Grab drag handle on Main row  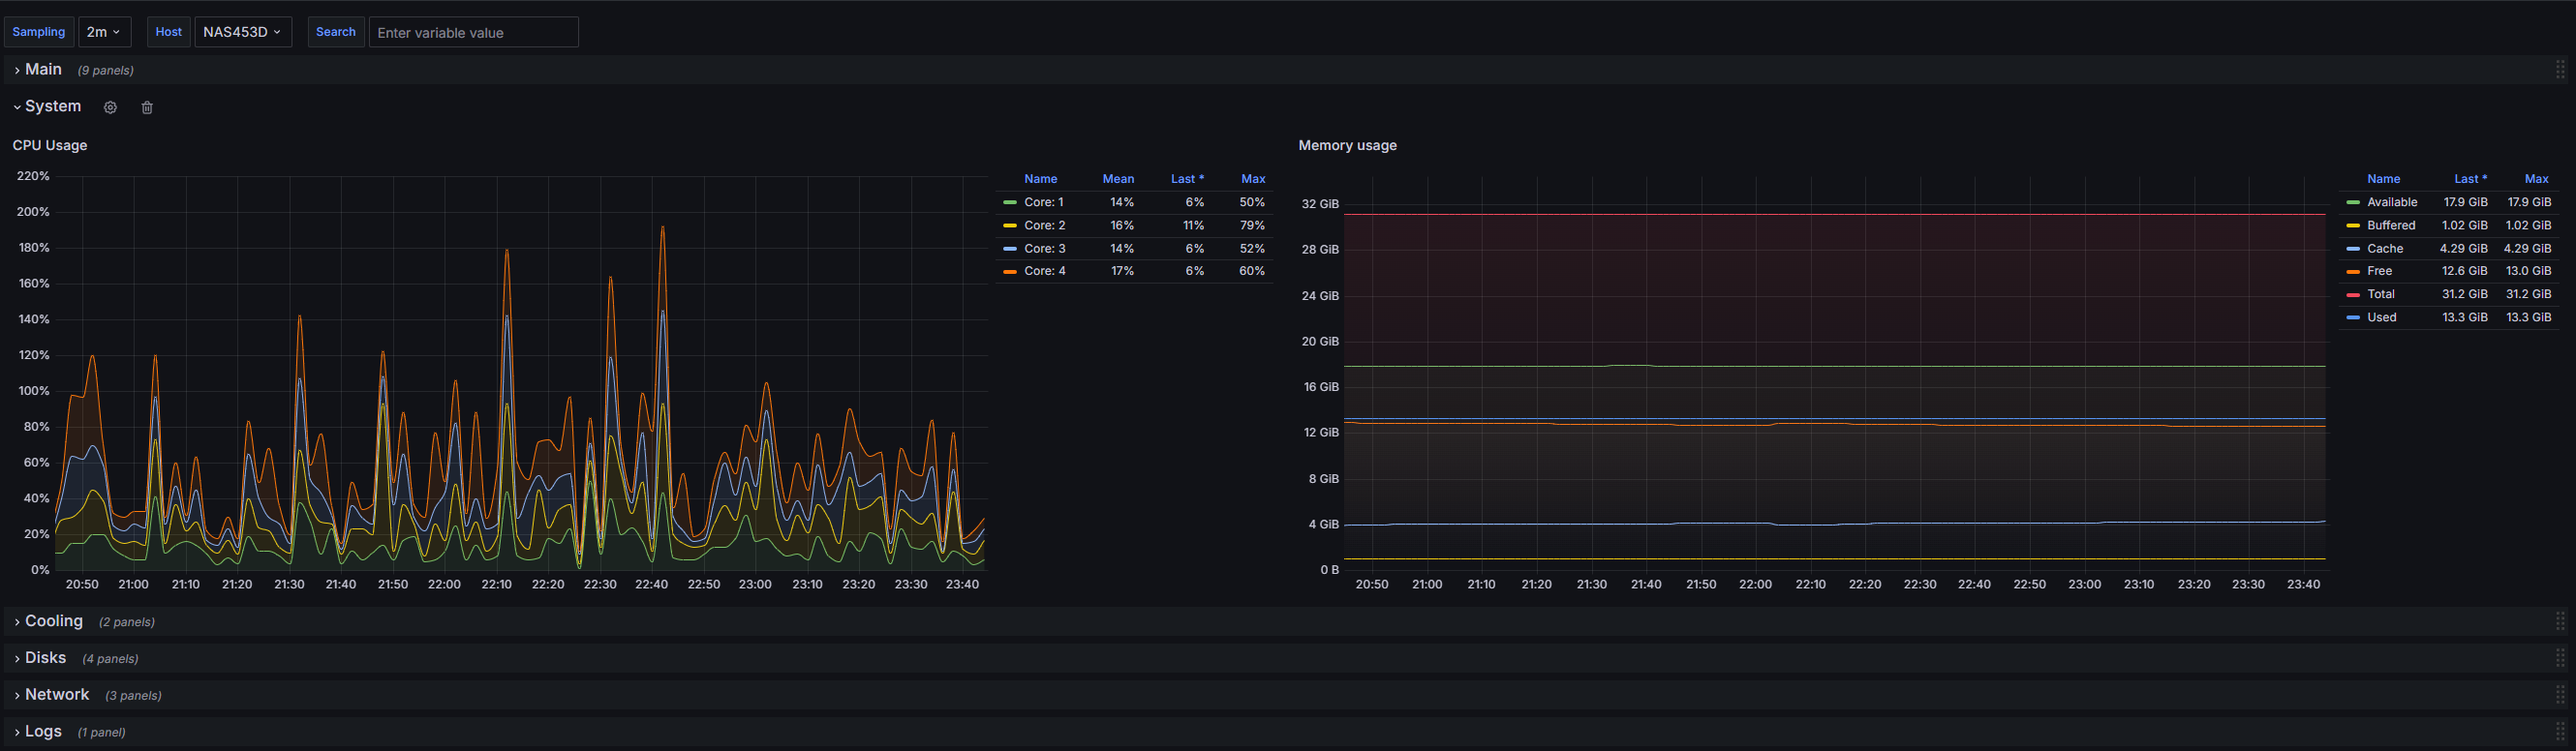tap(2560, 70)
